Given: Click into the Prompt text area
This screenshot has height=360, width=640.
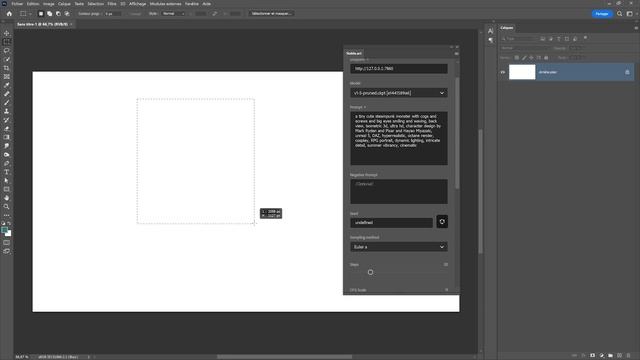Looking at the screenshot, I should click(x=399, y=138).
